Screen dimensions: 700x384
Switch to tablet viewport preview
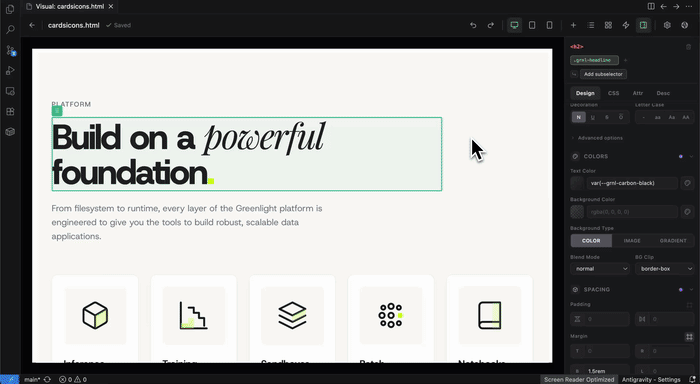coord(532,25)
